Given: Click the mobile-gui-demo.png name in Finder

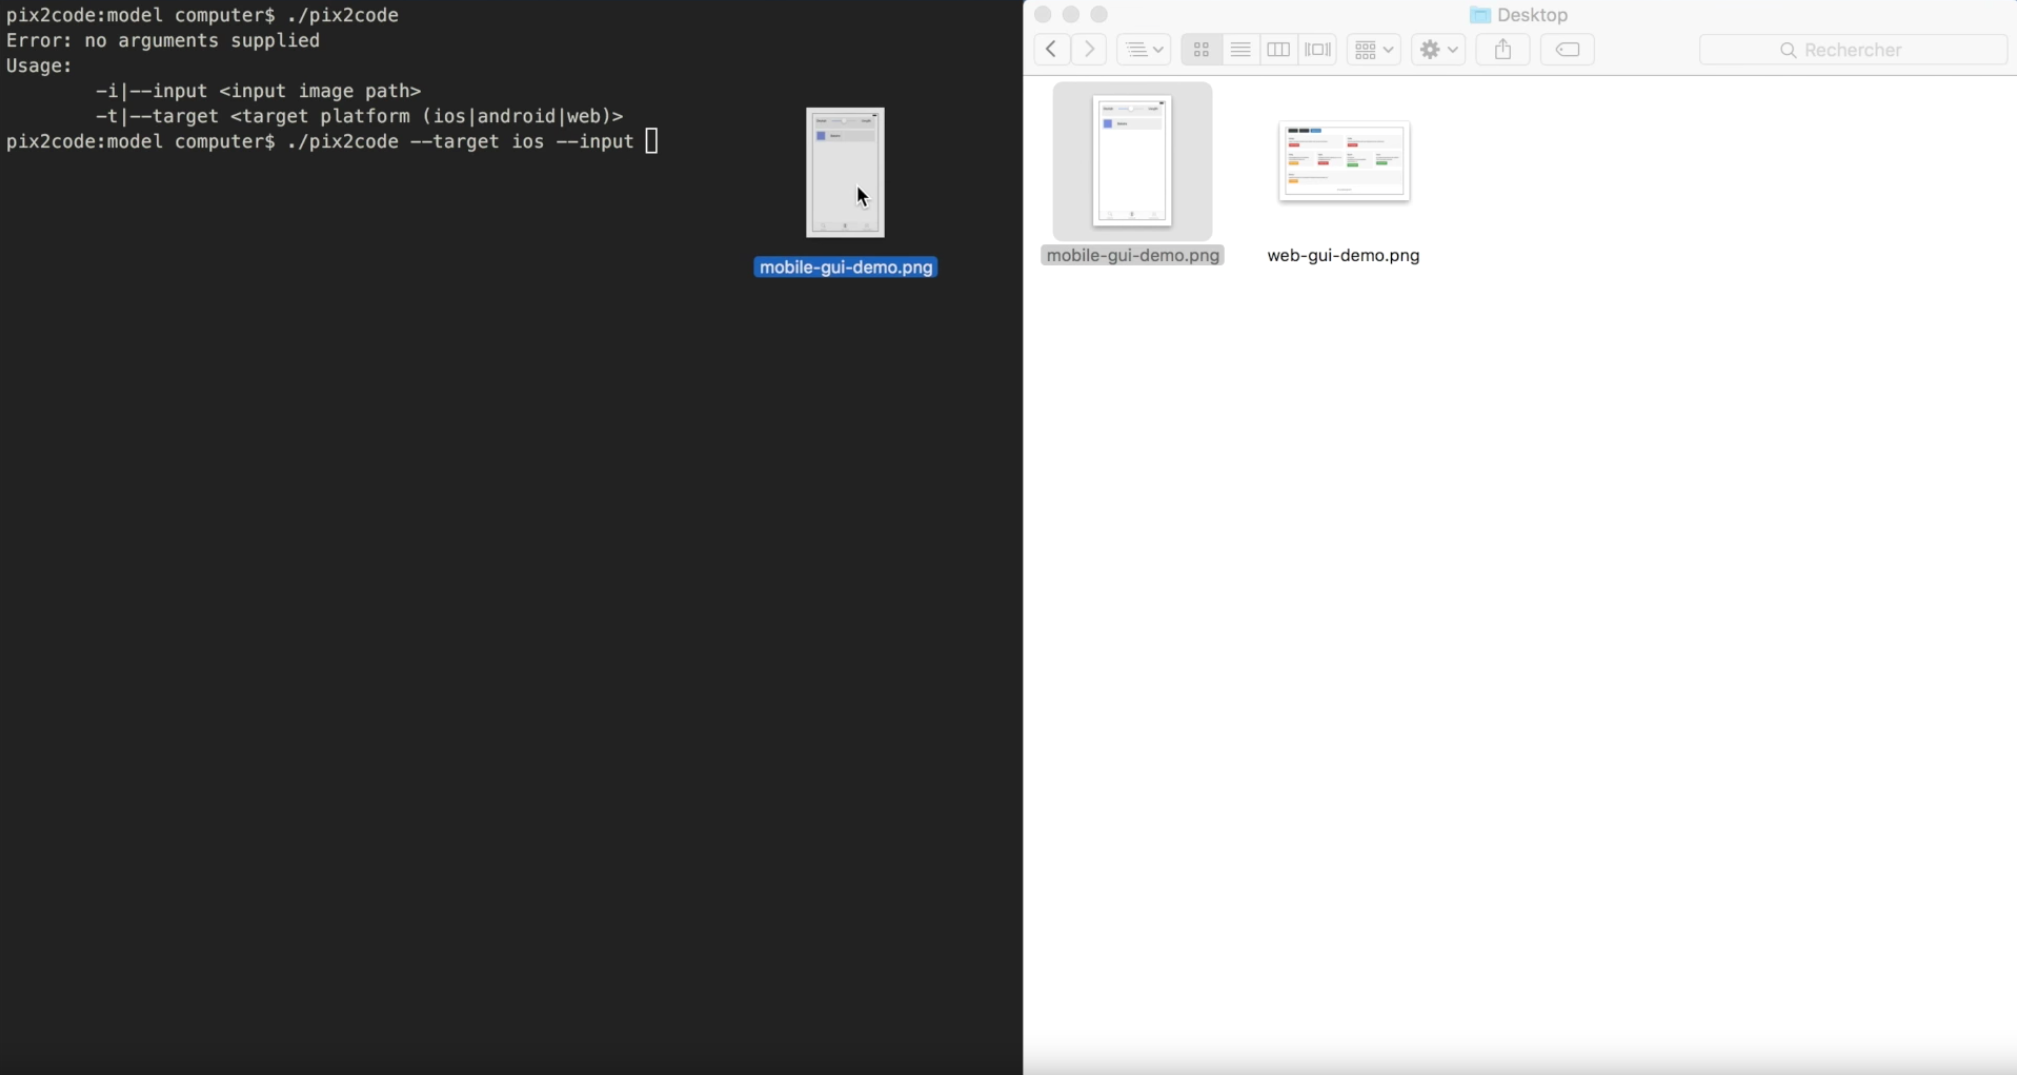Looking at the screenshot, I should (1133, 255).
